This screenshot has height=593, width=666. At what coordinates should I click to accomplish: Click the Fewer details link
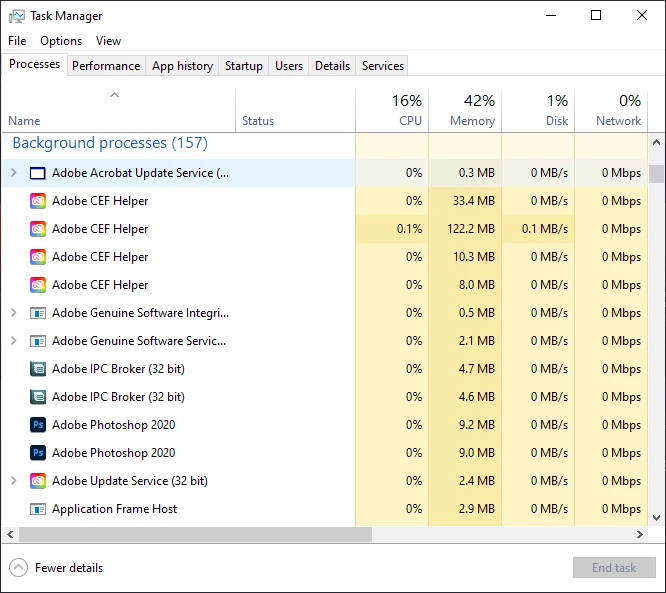pos(69,568)
